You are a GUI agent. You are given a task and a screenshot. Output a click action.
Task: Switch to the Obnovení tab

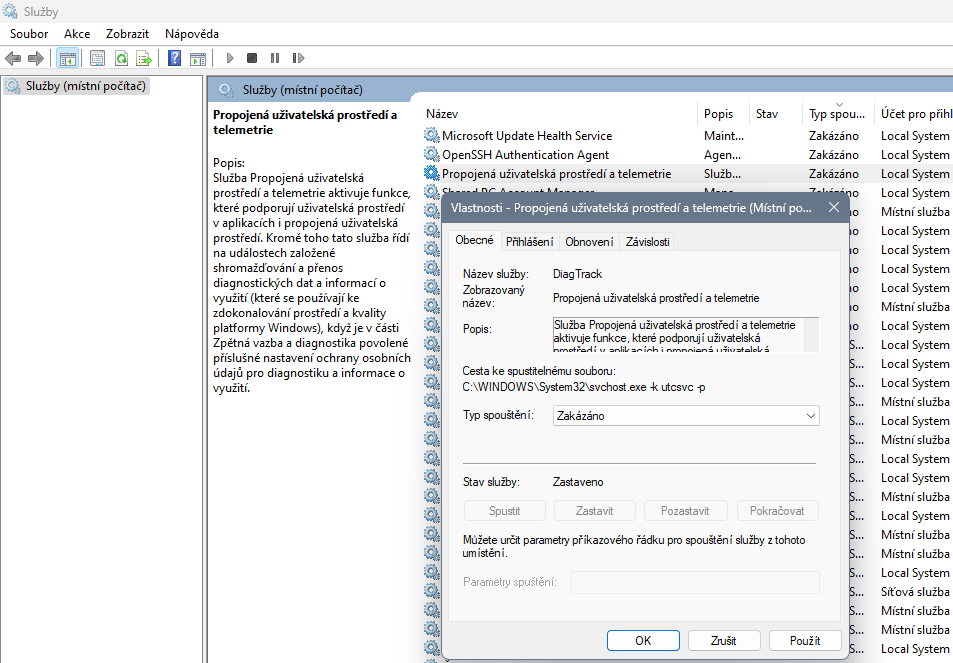point(589,242)
